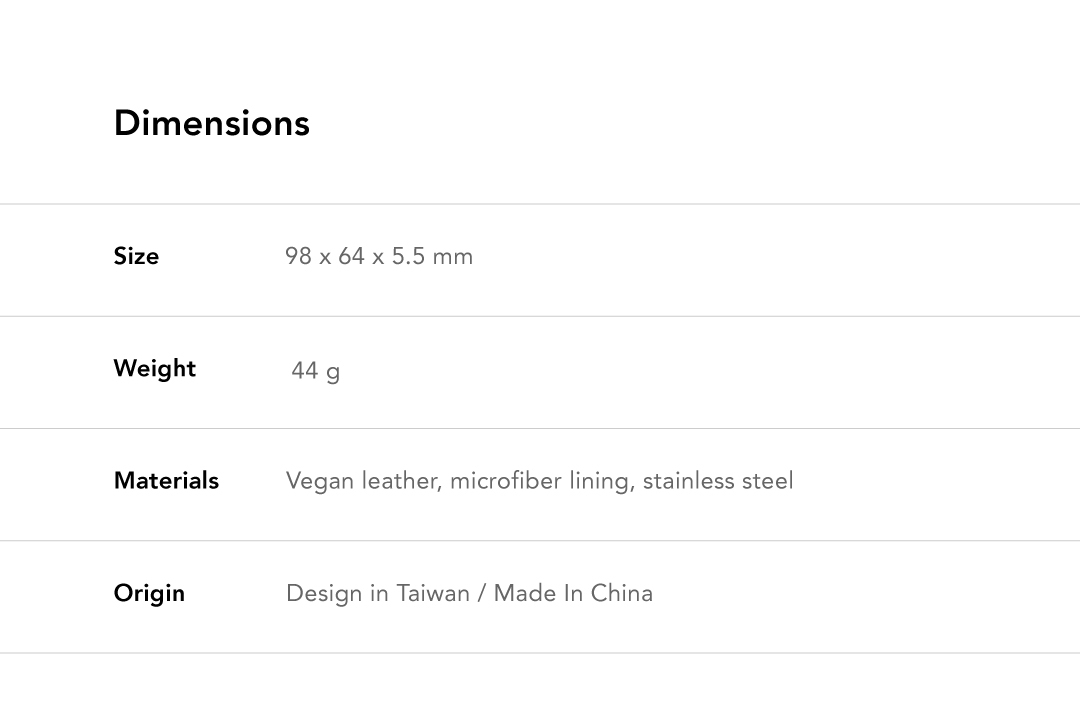The width and height of the screenshot is (1080, 720).
Task: Click the word Design in Origin row
Action: tap(324, 594)
